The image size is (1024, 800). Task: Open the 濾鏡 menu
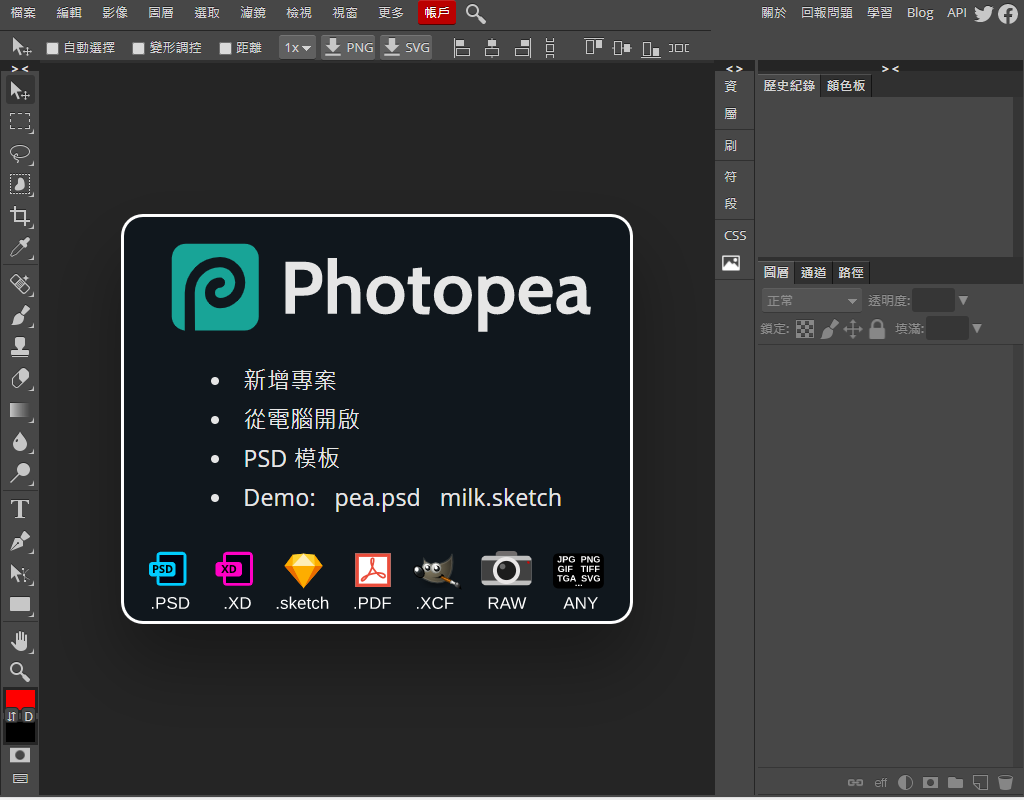point(253,13)
